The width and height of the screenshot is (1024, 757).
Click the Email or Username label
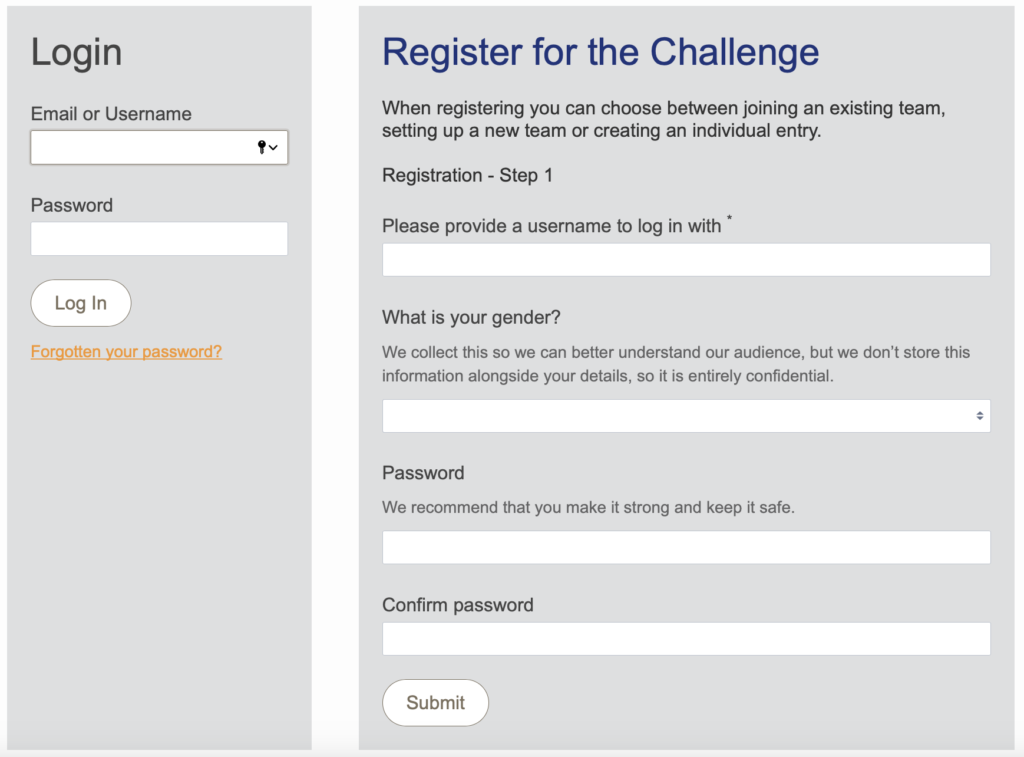point(111,114)
